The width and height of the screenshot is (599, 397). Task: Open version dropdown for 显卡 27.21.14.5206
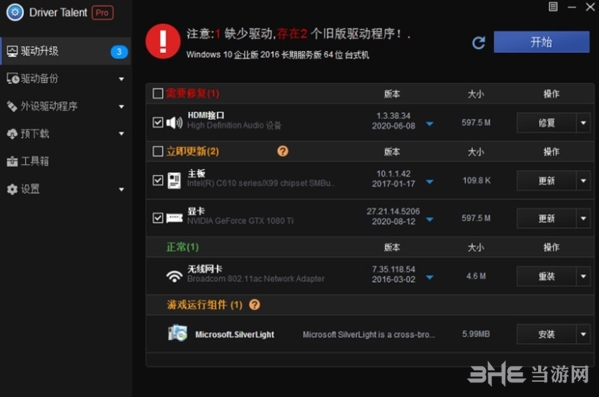pyautogui.click(x=430, y=220)
